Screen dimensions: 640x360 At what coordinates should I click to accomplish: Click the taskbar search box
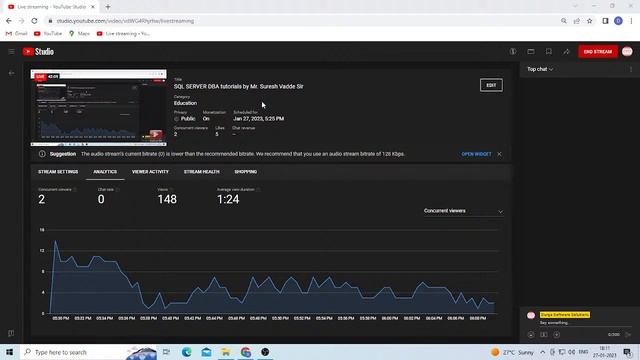[88, 352]
